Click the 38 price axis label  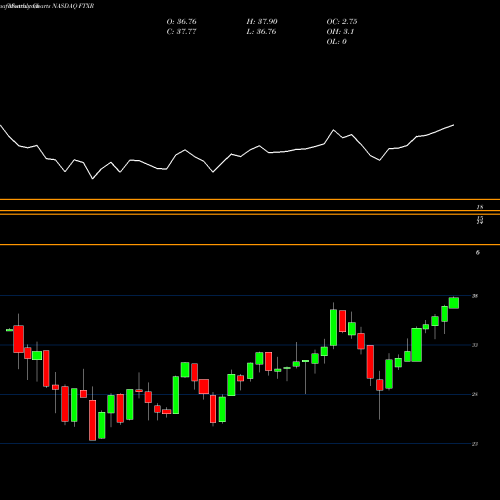(475, 296)
